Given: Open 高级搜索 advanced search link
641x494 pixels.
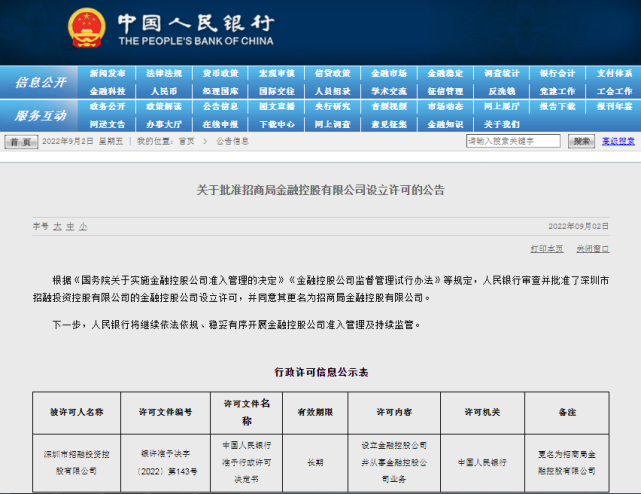Looking at the screenshot, I should (617, 142).
